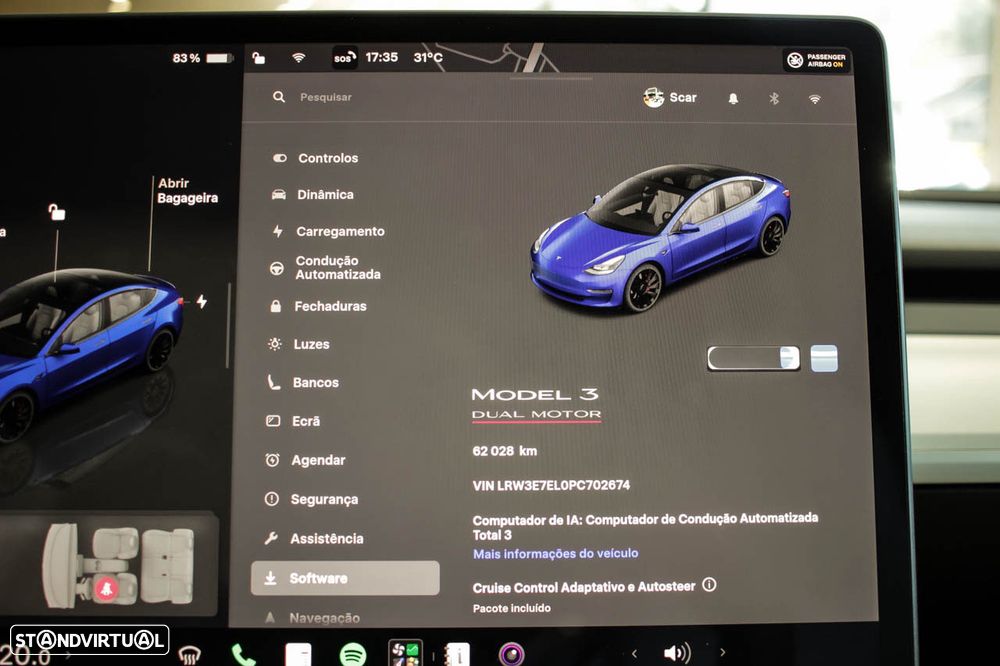This screenshot has width=1000, height=666.
Task: Tap the 17:35 clock
Action: (x=381, y=57)
